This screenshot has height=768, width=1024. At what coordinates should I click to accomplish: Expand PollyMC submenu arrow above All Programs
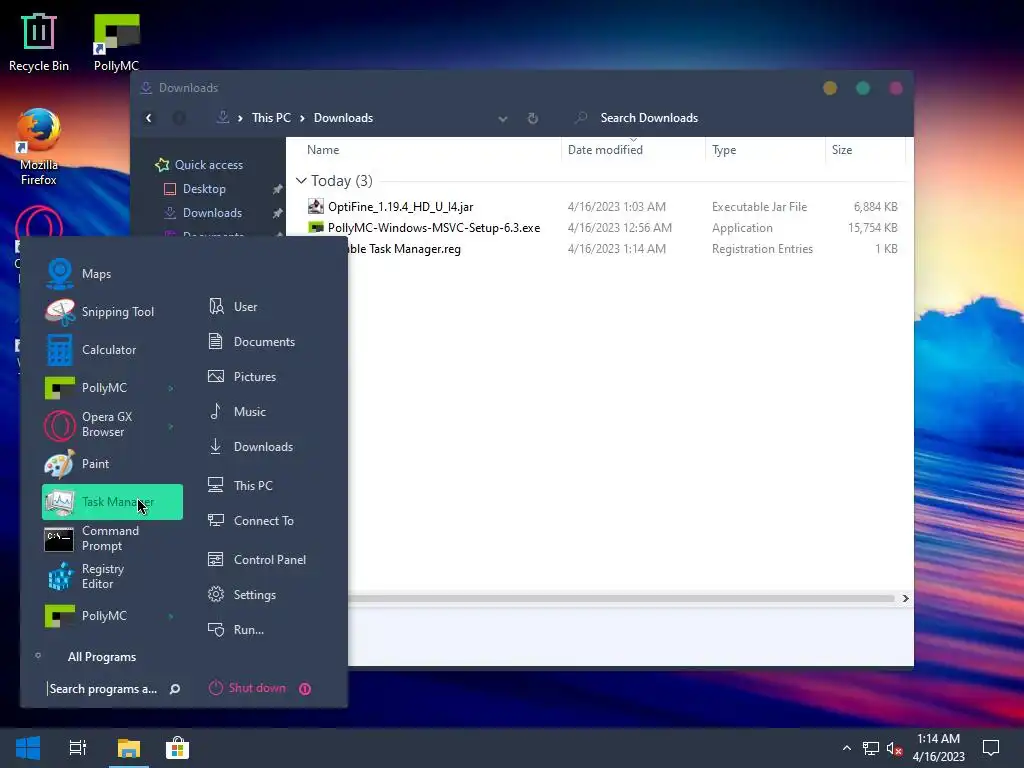pyautogui.click(x=171, y=616)
